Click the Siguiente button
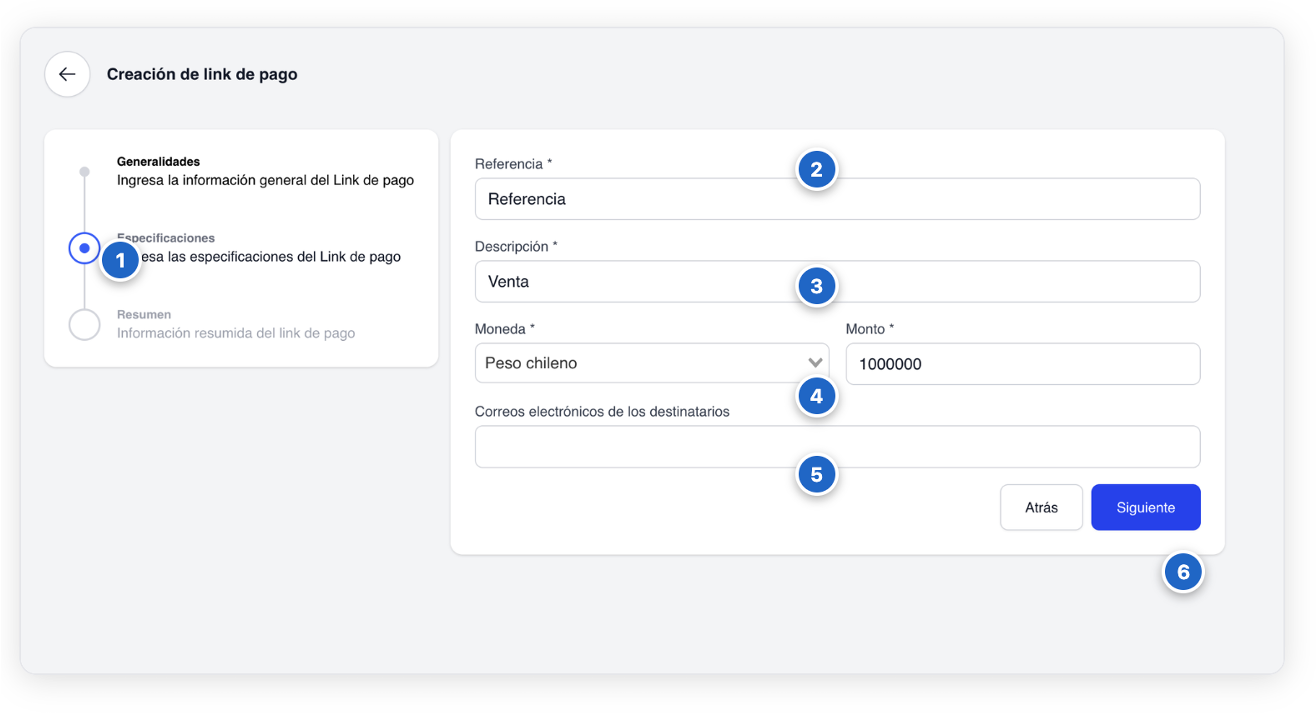Viewport: 1316px width, 716px height. point(1146,508)
